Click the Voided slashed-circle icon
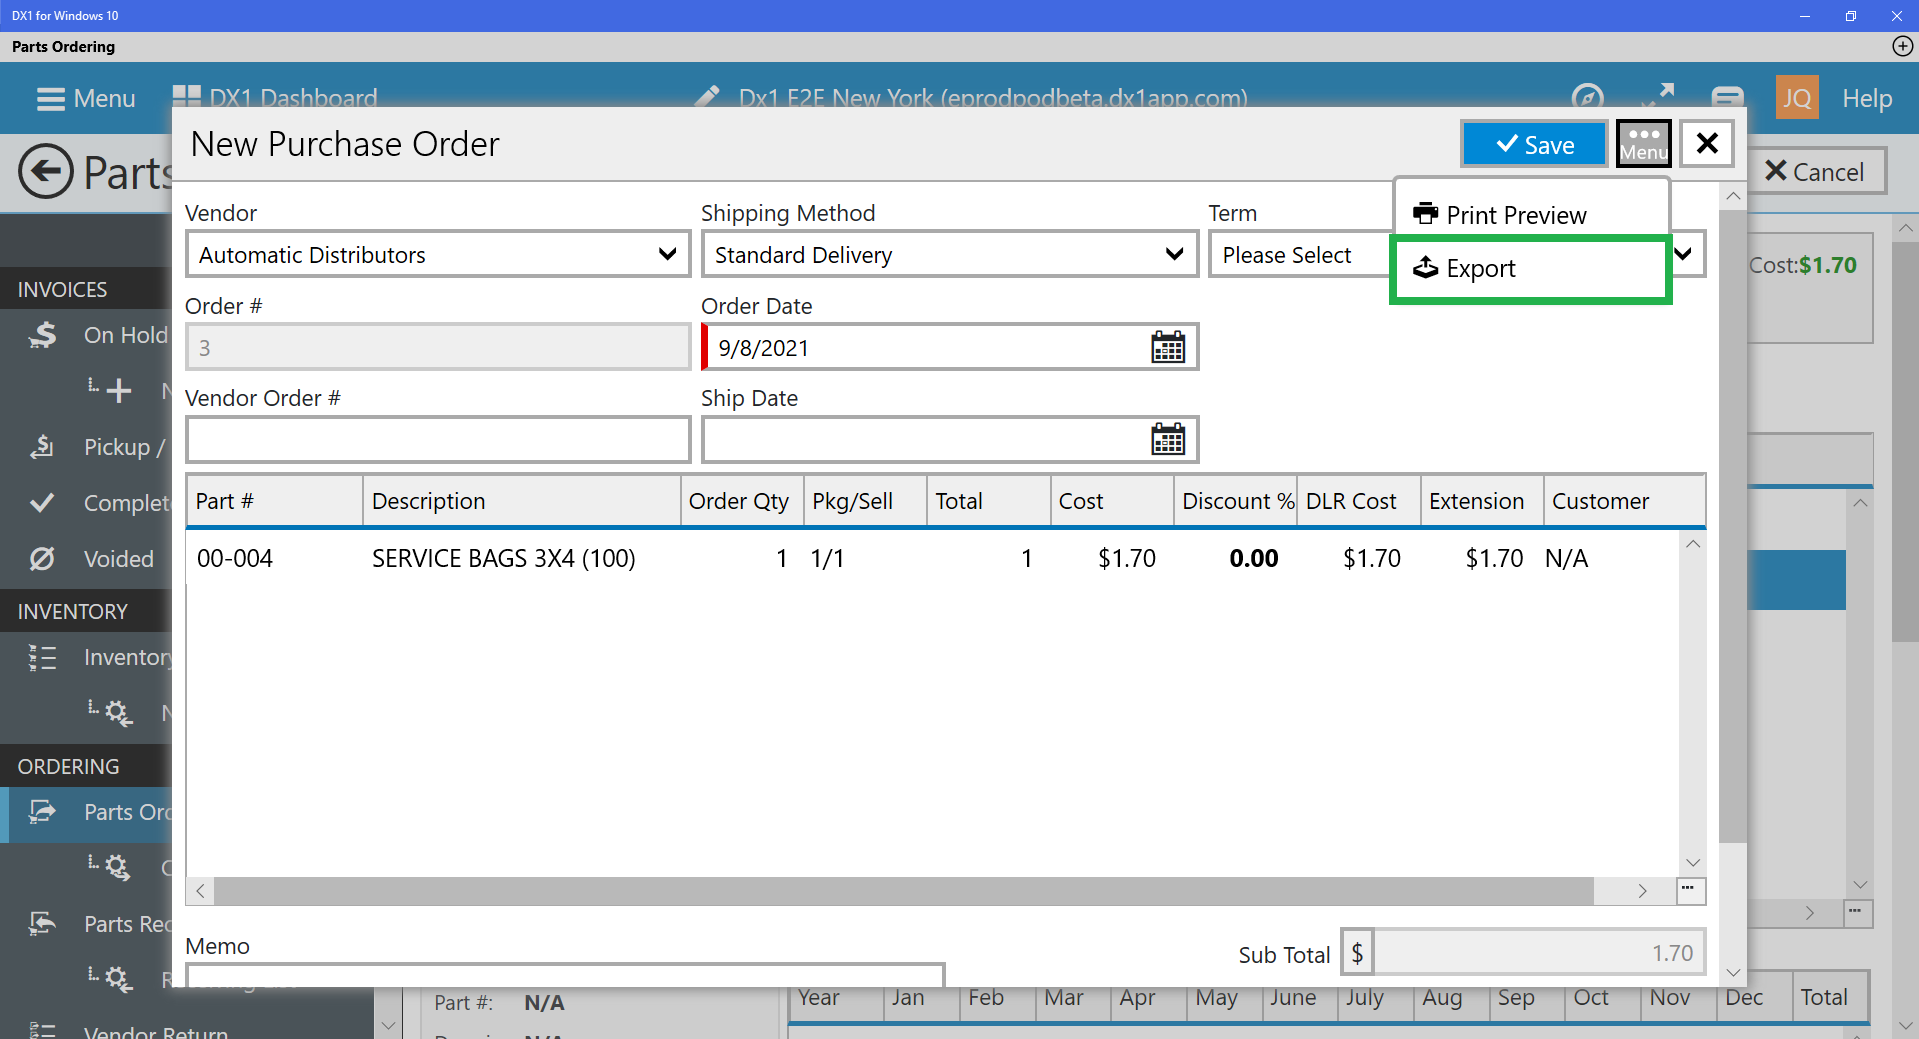The image size is (1919, 1039). click(x=42, y=558)
